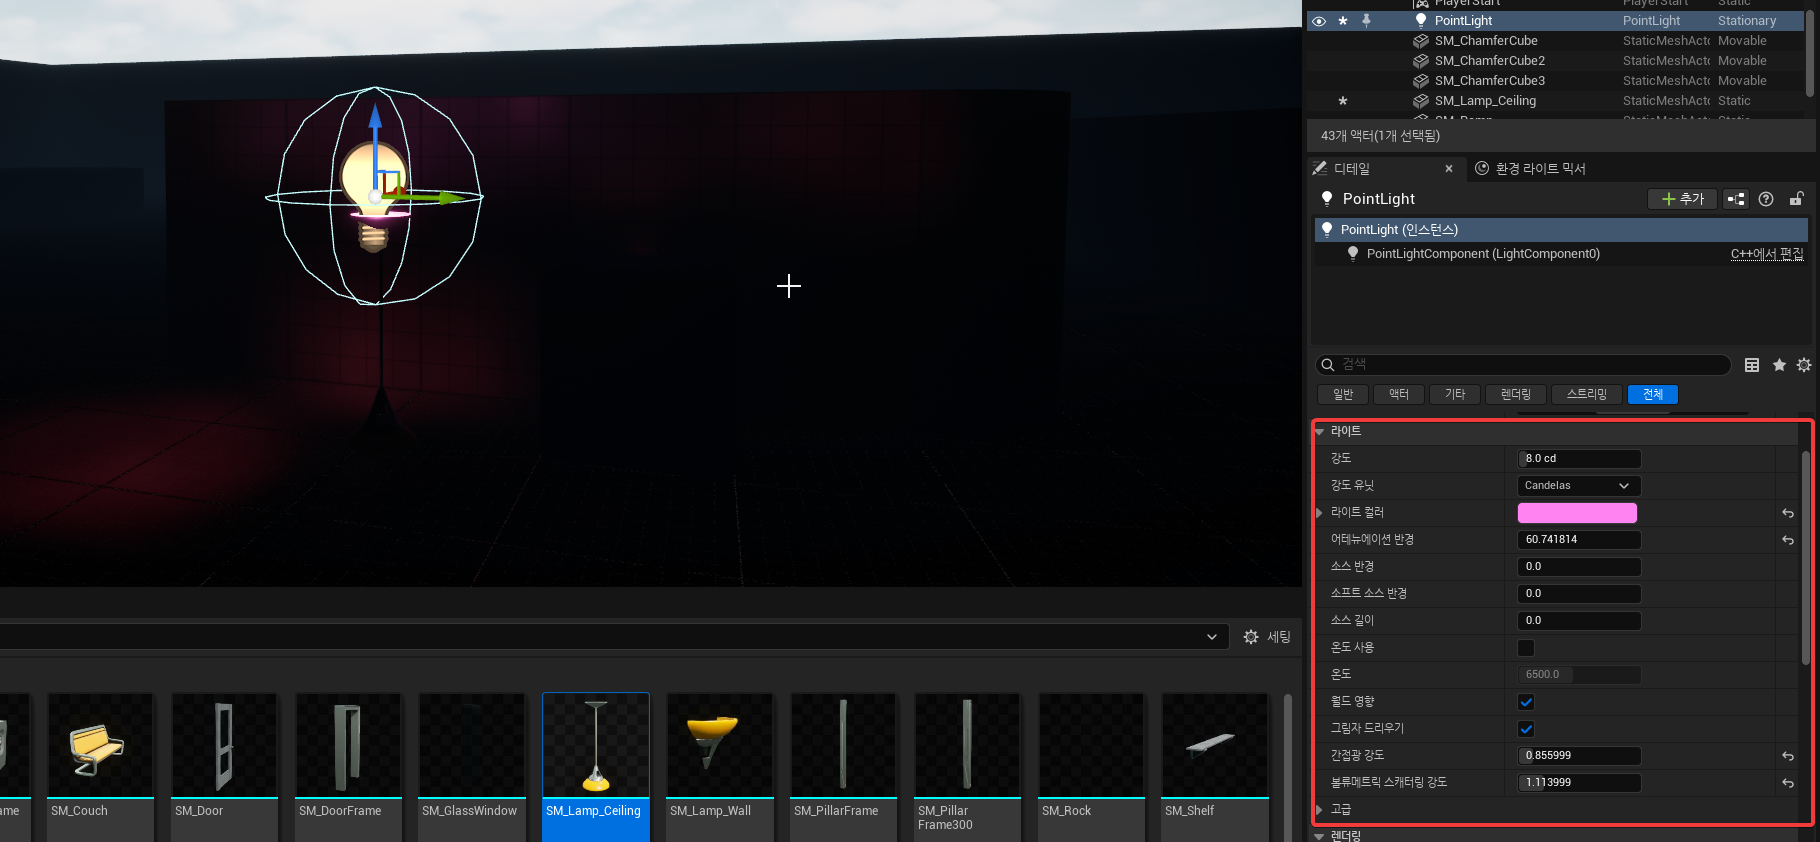The width and height of the screenshot is (1820, 842).
Task: Collapse the 라이트 section
Action: (1320, 432)
